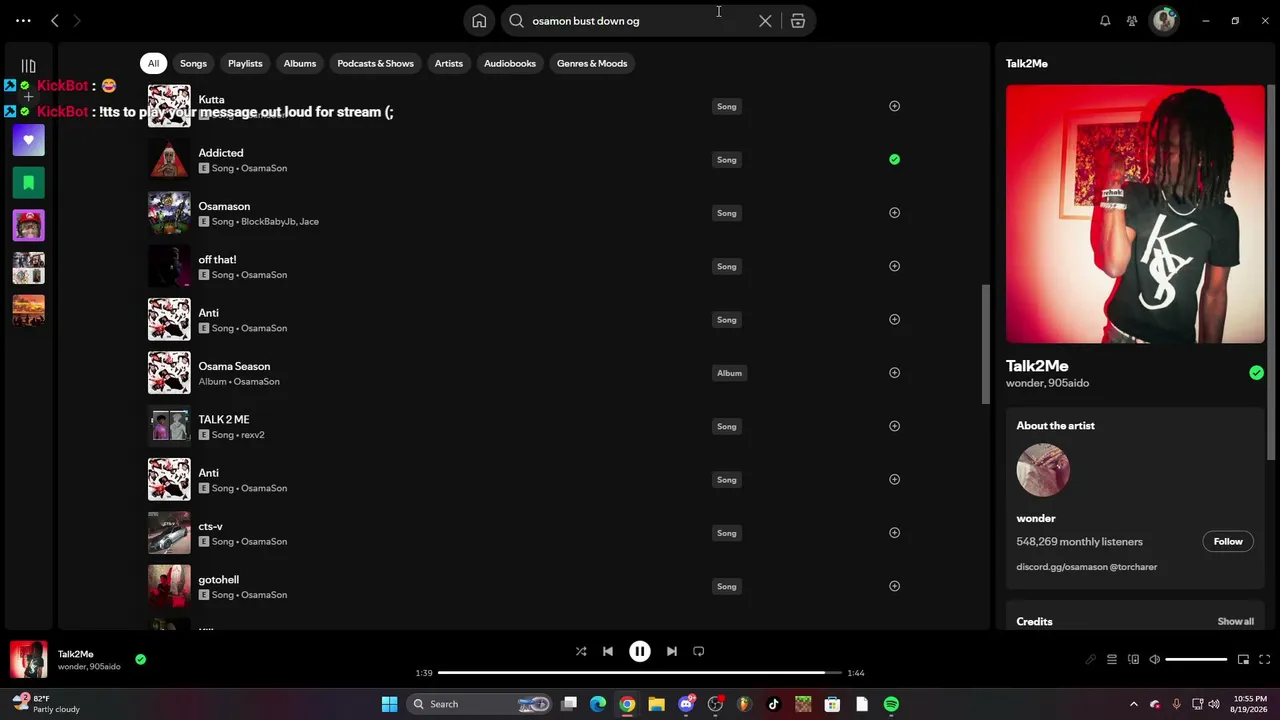The width and height of the screenshot is (1280, 720).
Task: Open the Addicted song title
Action: tap(221, 153)
